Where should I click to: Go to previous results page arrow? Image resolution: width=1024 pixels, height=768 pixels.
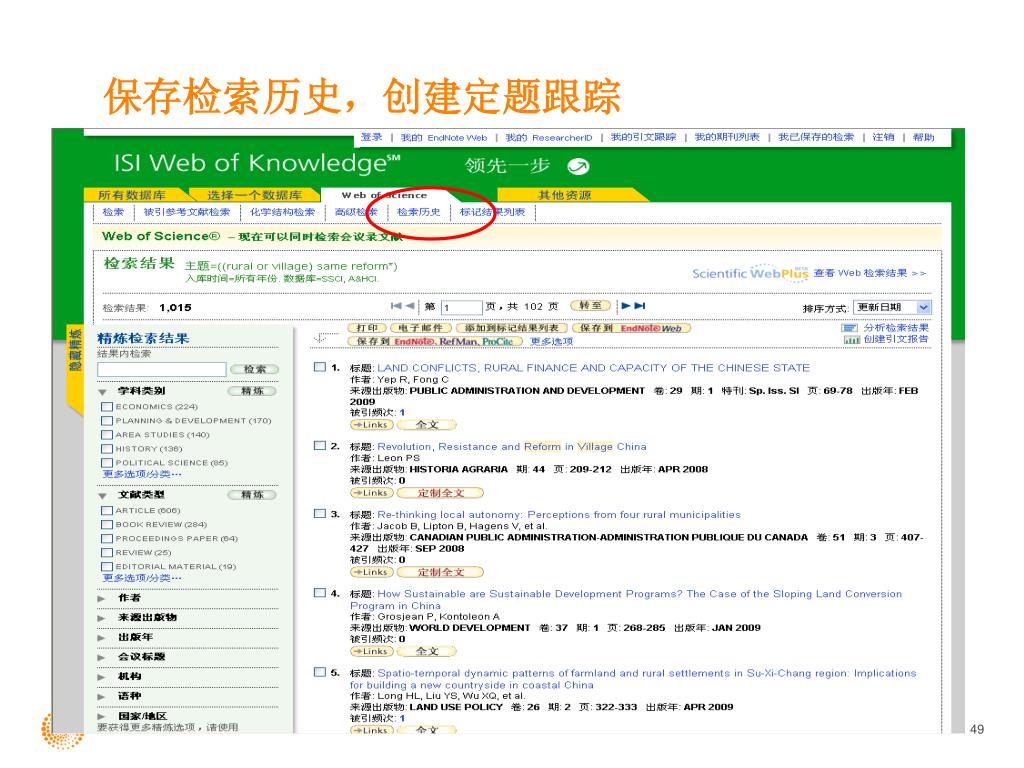coord(409,306)
